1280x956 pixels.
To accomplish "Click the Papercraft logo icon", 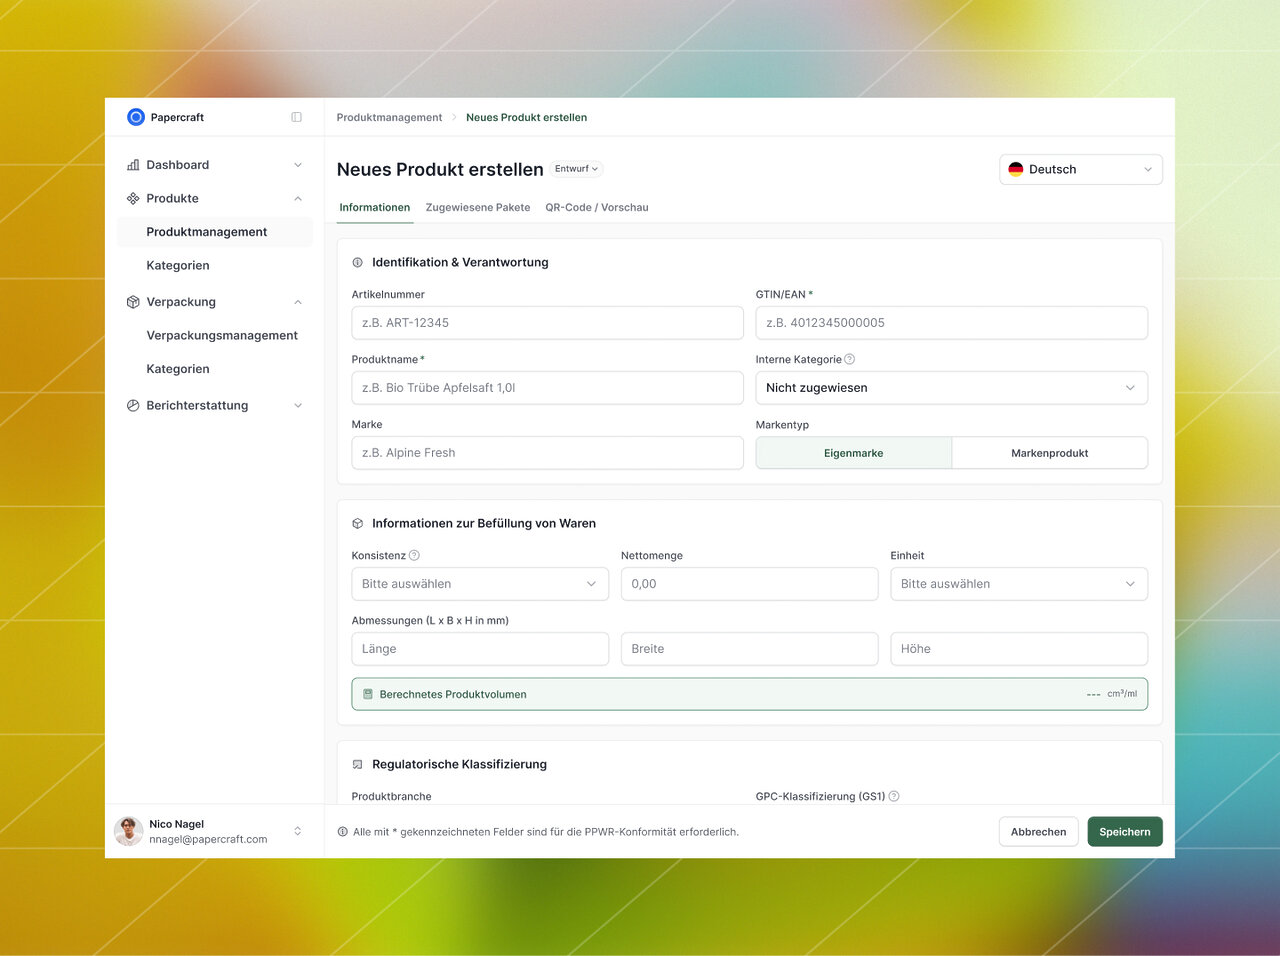I will [136, 117].
